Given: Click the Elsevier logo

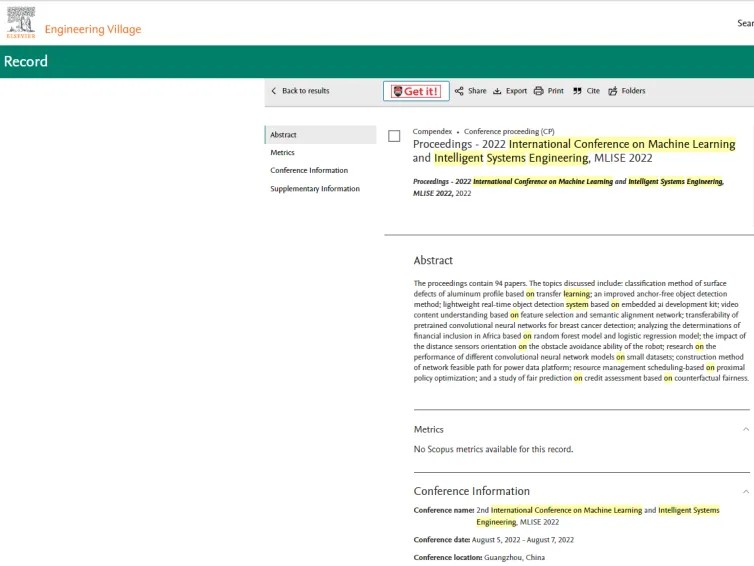Looking at the screenshot, I should (x=20, y=22).
